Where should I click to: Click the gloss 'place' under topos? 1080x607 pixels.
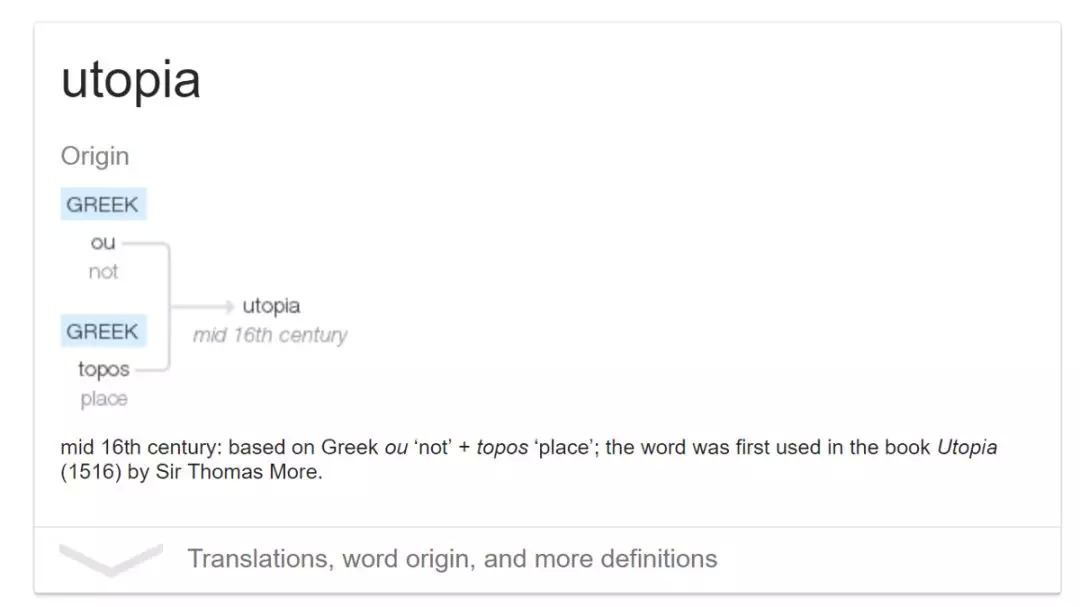click(x=104, y=399)
